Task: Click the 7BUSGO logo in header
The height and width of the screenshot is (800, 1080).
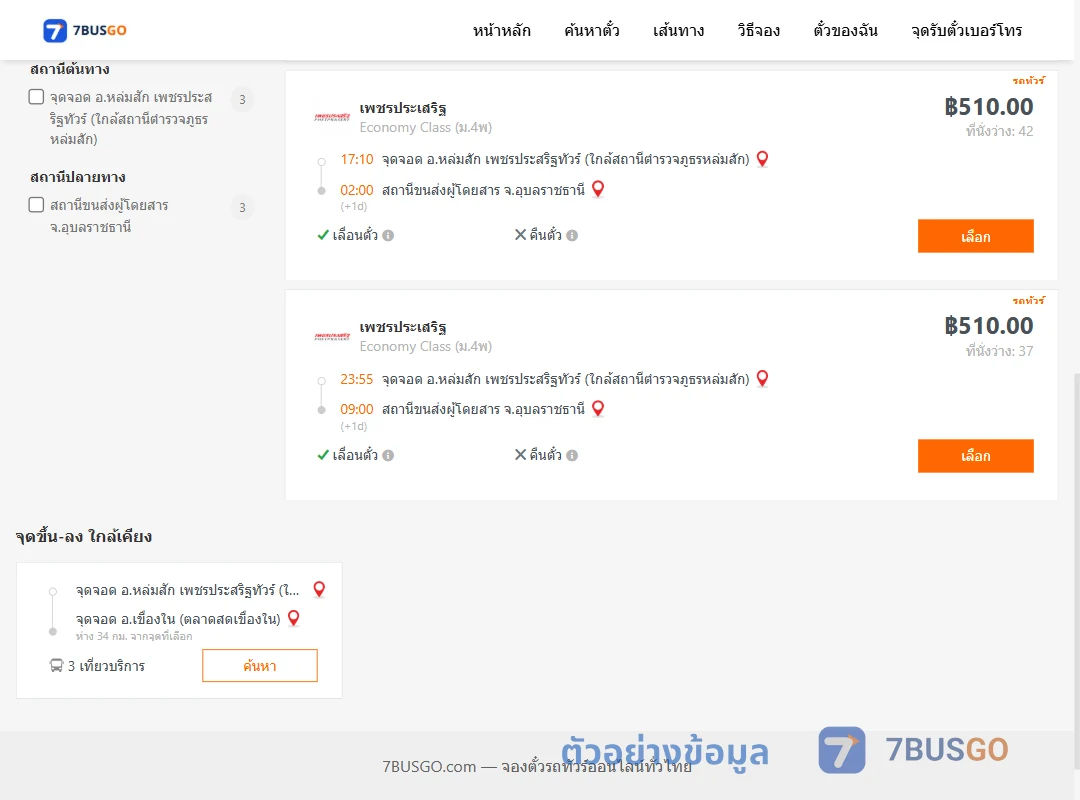Action: 85,30
